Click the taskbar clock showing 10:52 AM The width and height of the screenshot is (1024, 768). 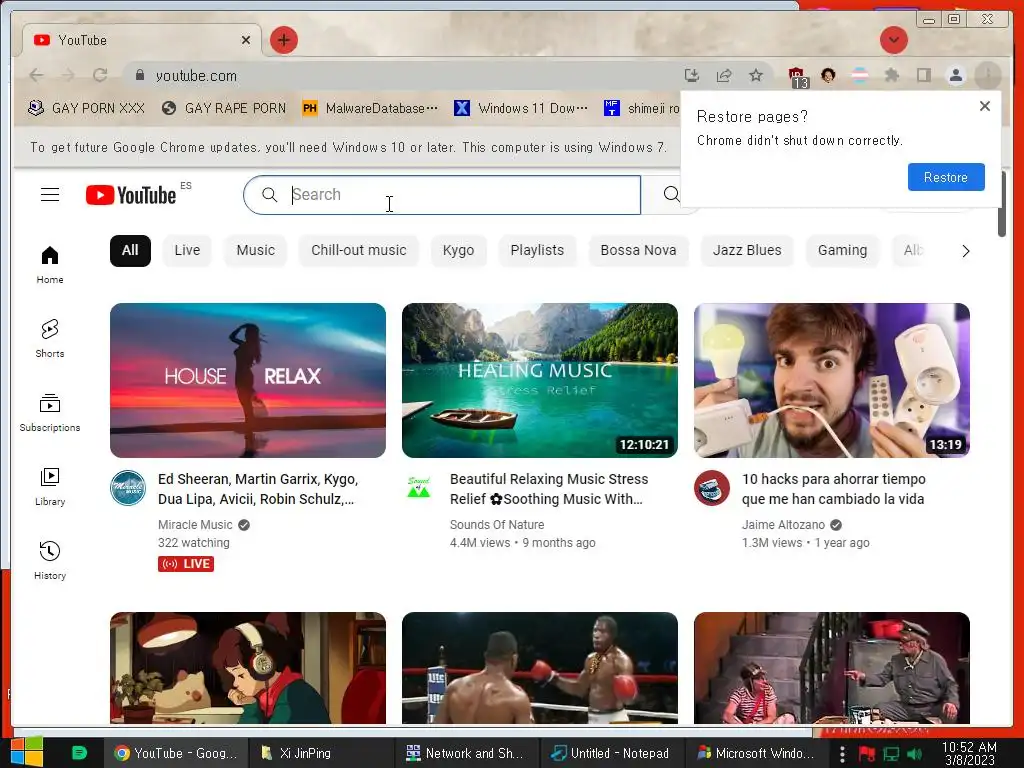[x=969, y=754]
